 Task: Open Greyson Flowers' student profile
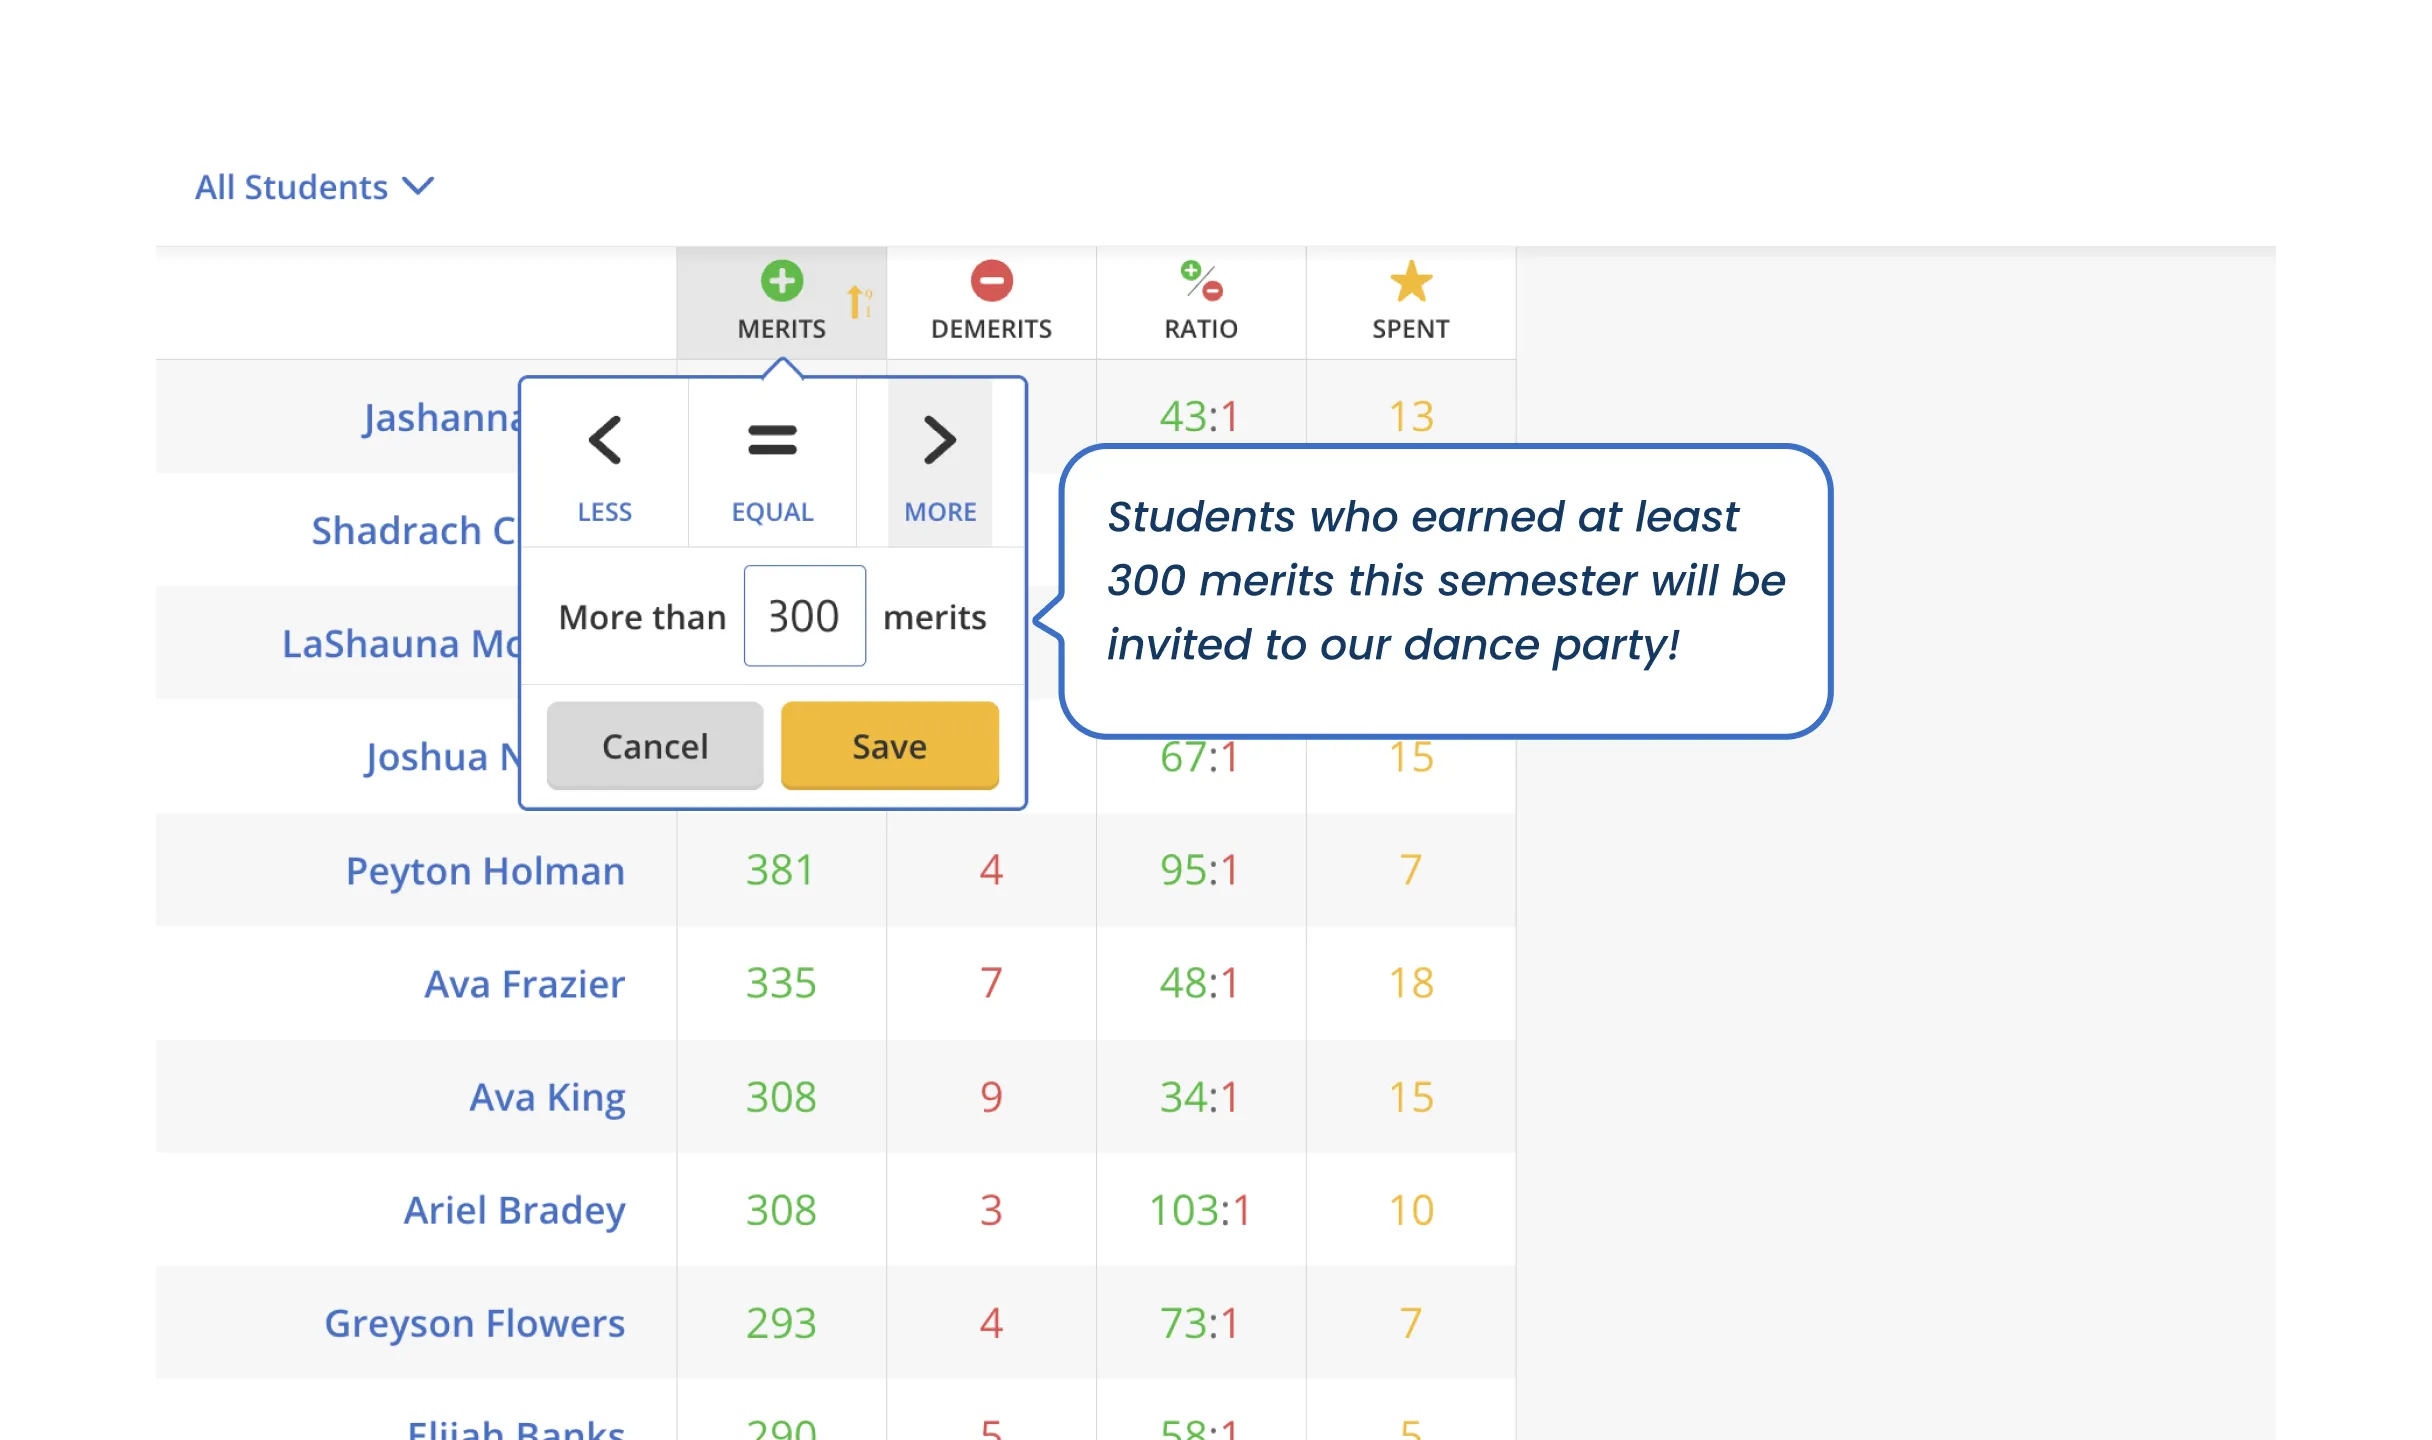[x=475, y=1324]
